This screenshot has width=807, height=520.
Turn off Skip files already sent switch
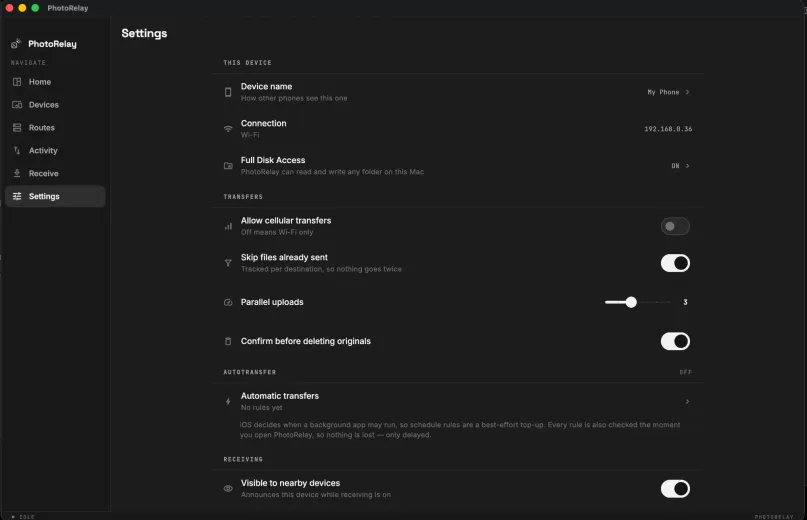pos(675,263)
